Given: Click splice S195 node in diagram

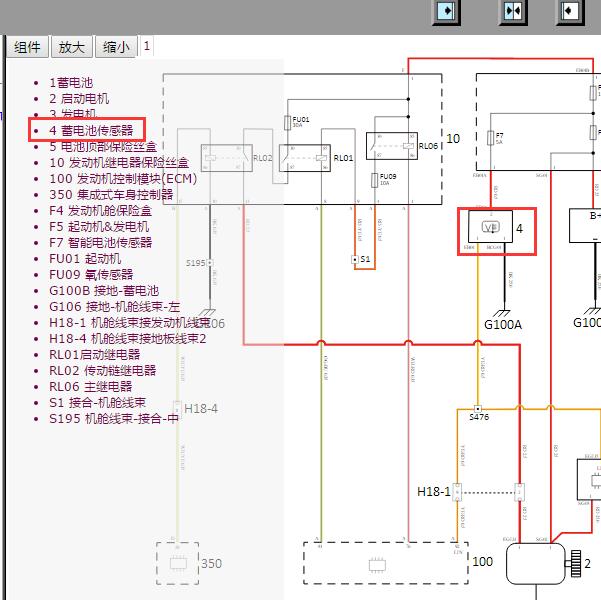Looking at the screenshot, I should [210, 263].
